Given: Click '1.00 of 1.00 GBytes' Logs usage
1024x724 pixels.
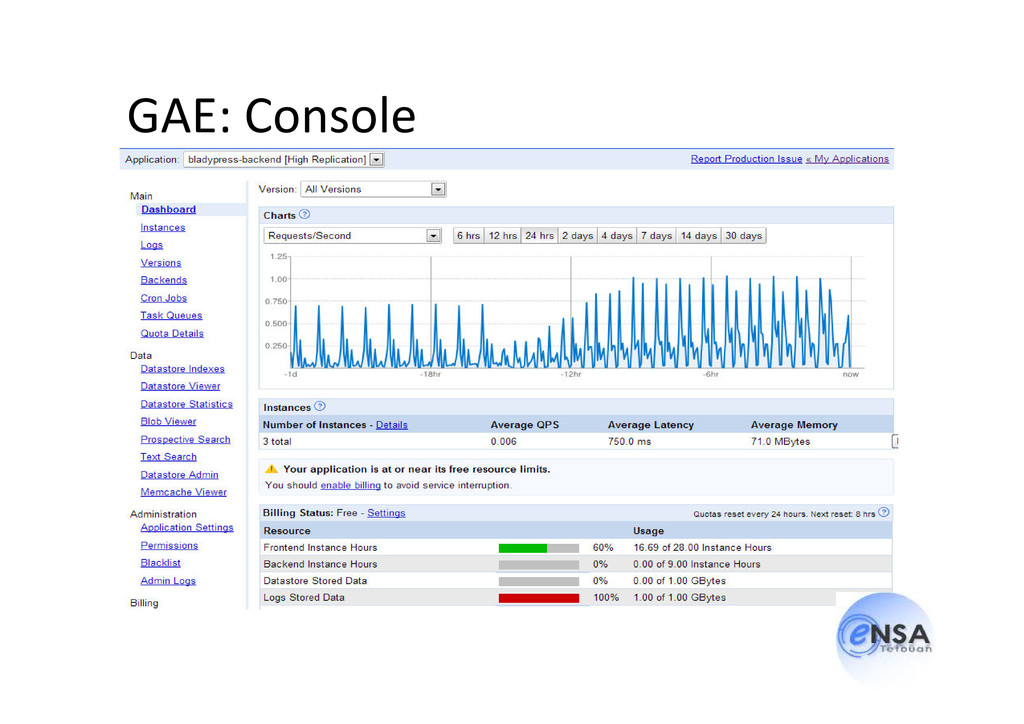Looking at the screenshot, I should pos(679,597).
